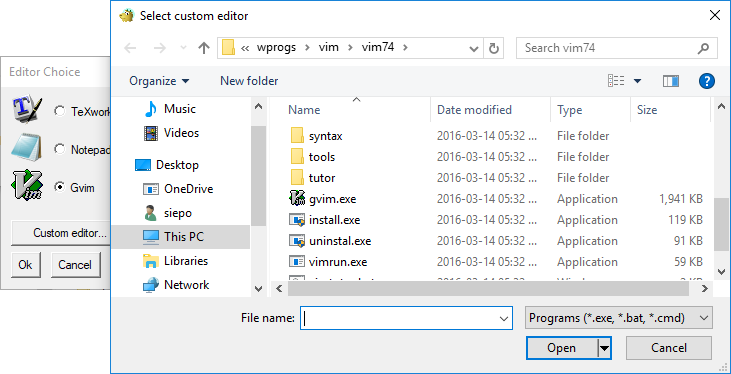
Task: Click the TeXworks editor icon
Action: pos(27,110)
